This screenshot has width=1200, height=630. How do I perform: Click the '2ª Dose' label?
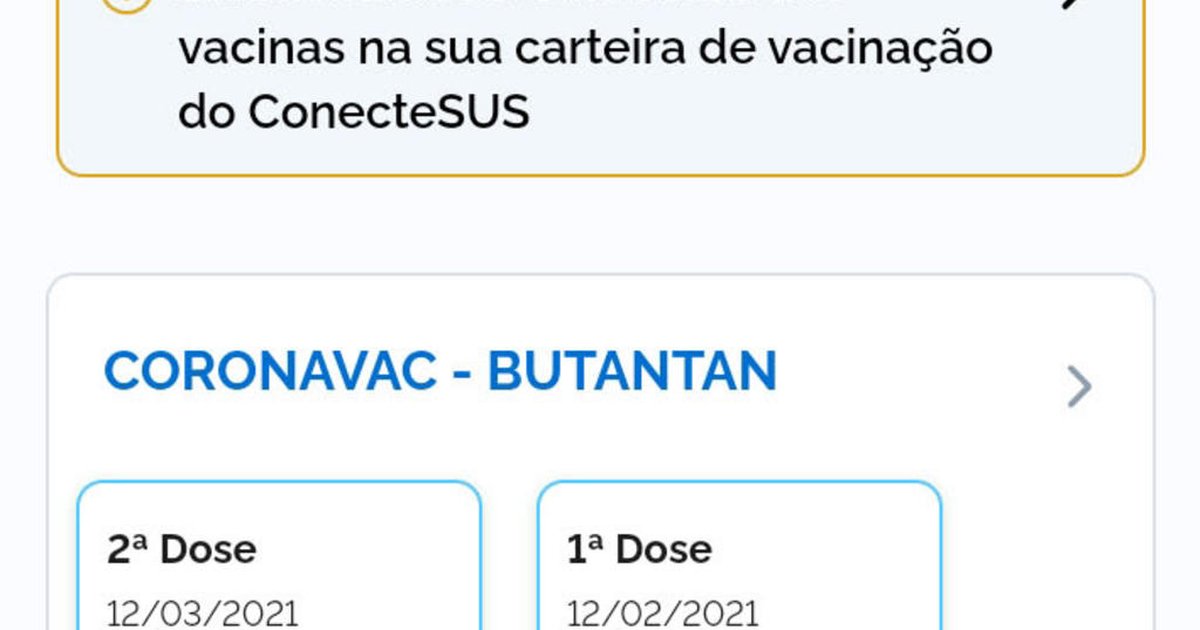[181, 549]
